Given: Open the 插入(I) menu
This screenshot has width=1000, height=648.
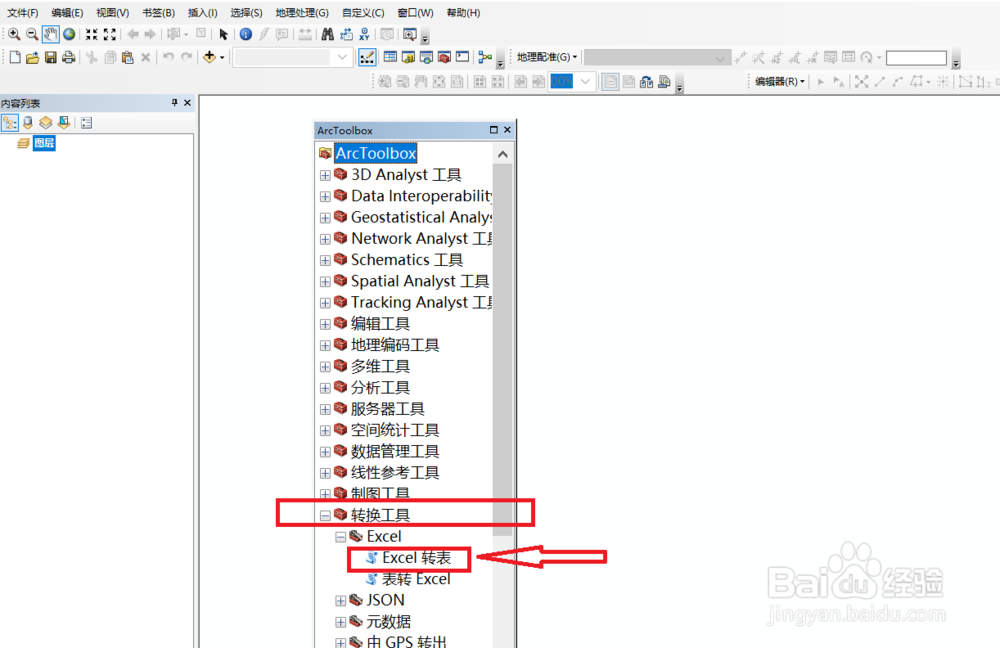Looking at the screenshot, I should coord(202,13).
